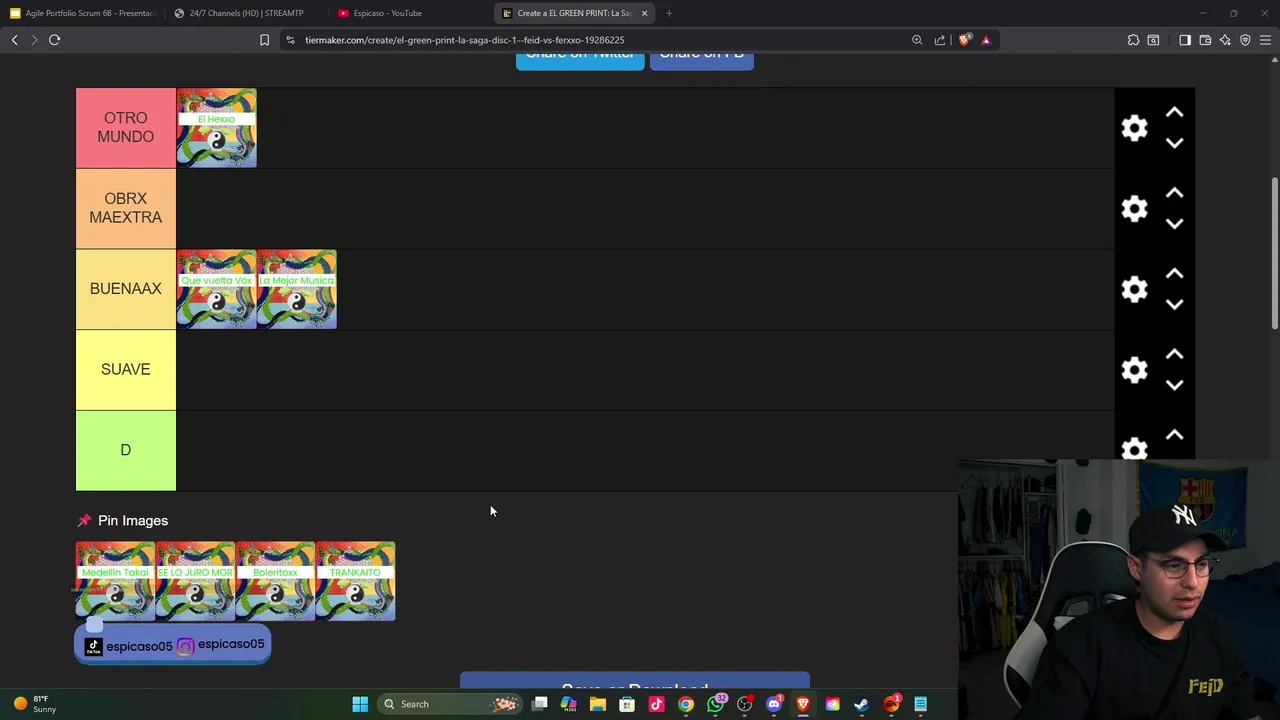
Task: Open Windows Start menu
Action: (x=360, y=704)
